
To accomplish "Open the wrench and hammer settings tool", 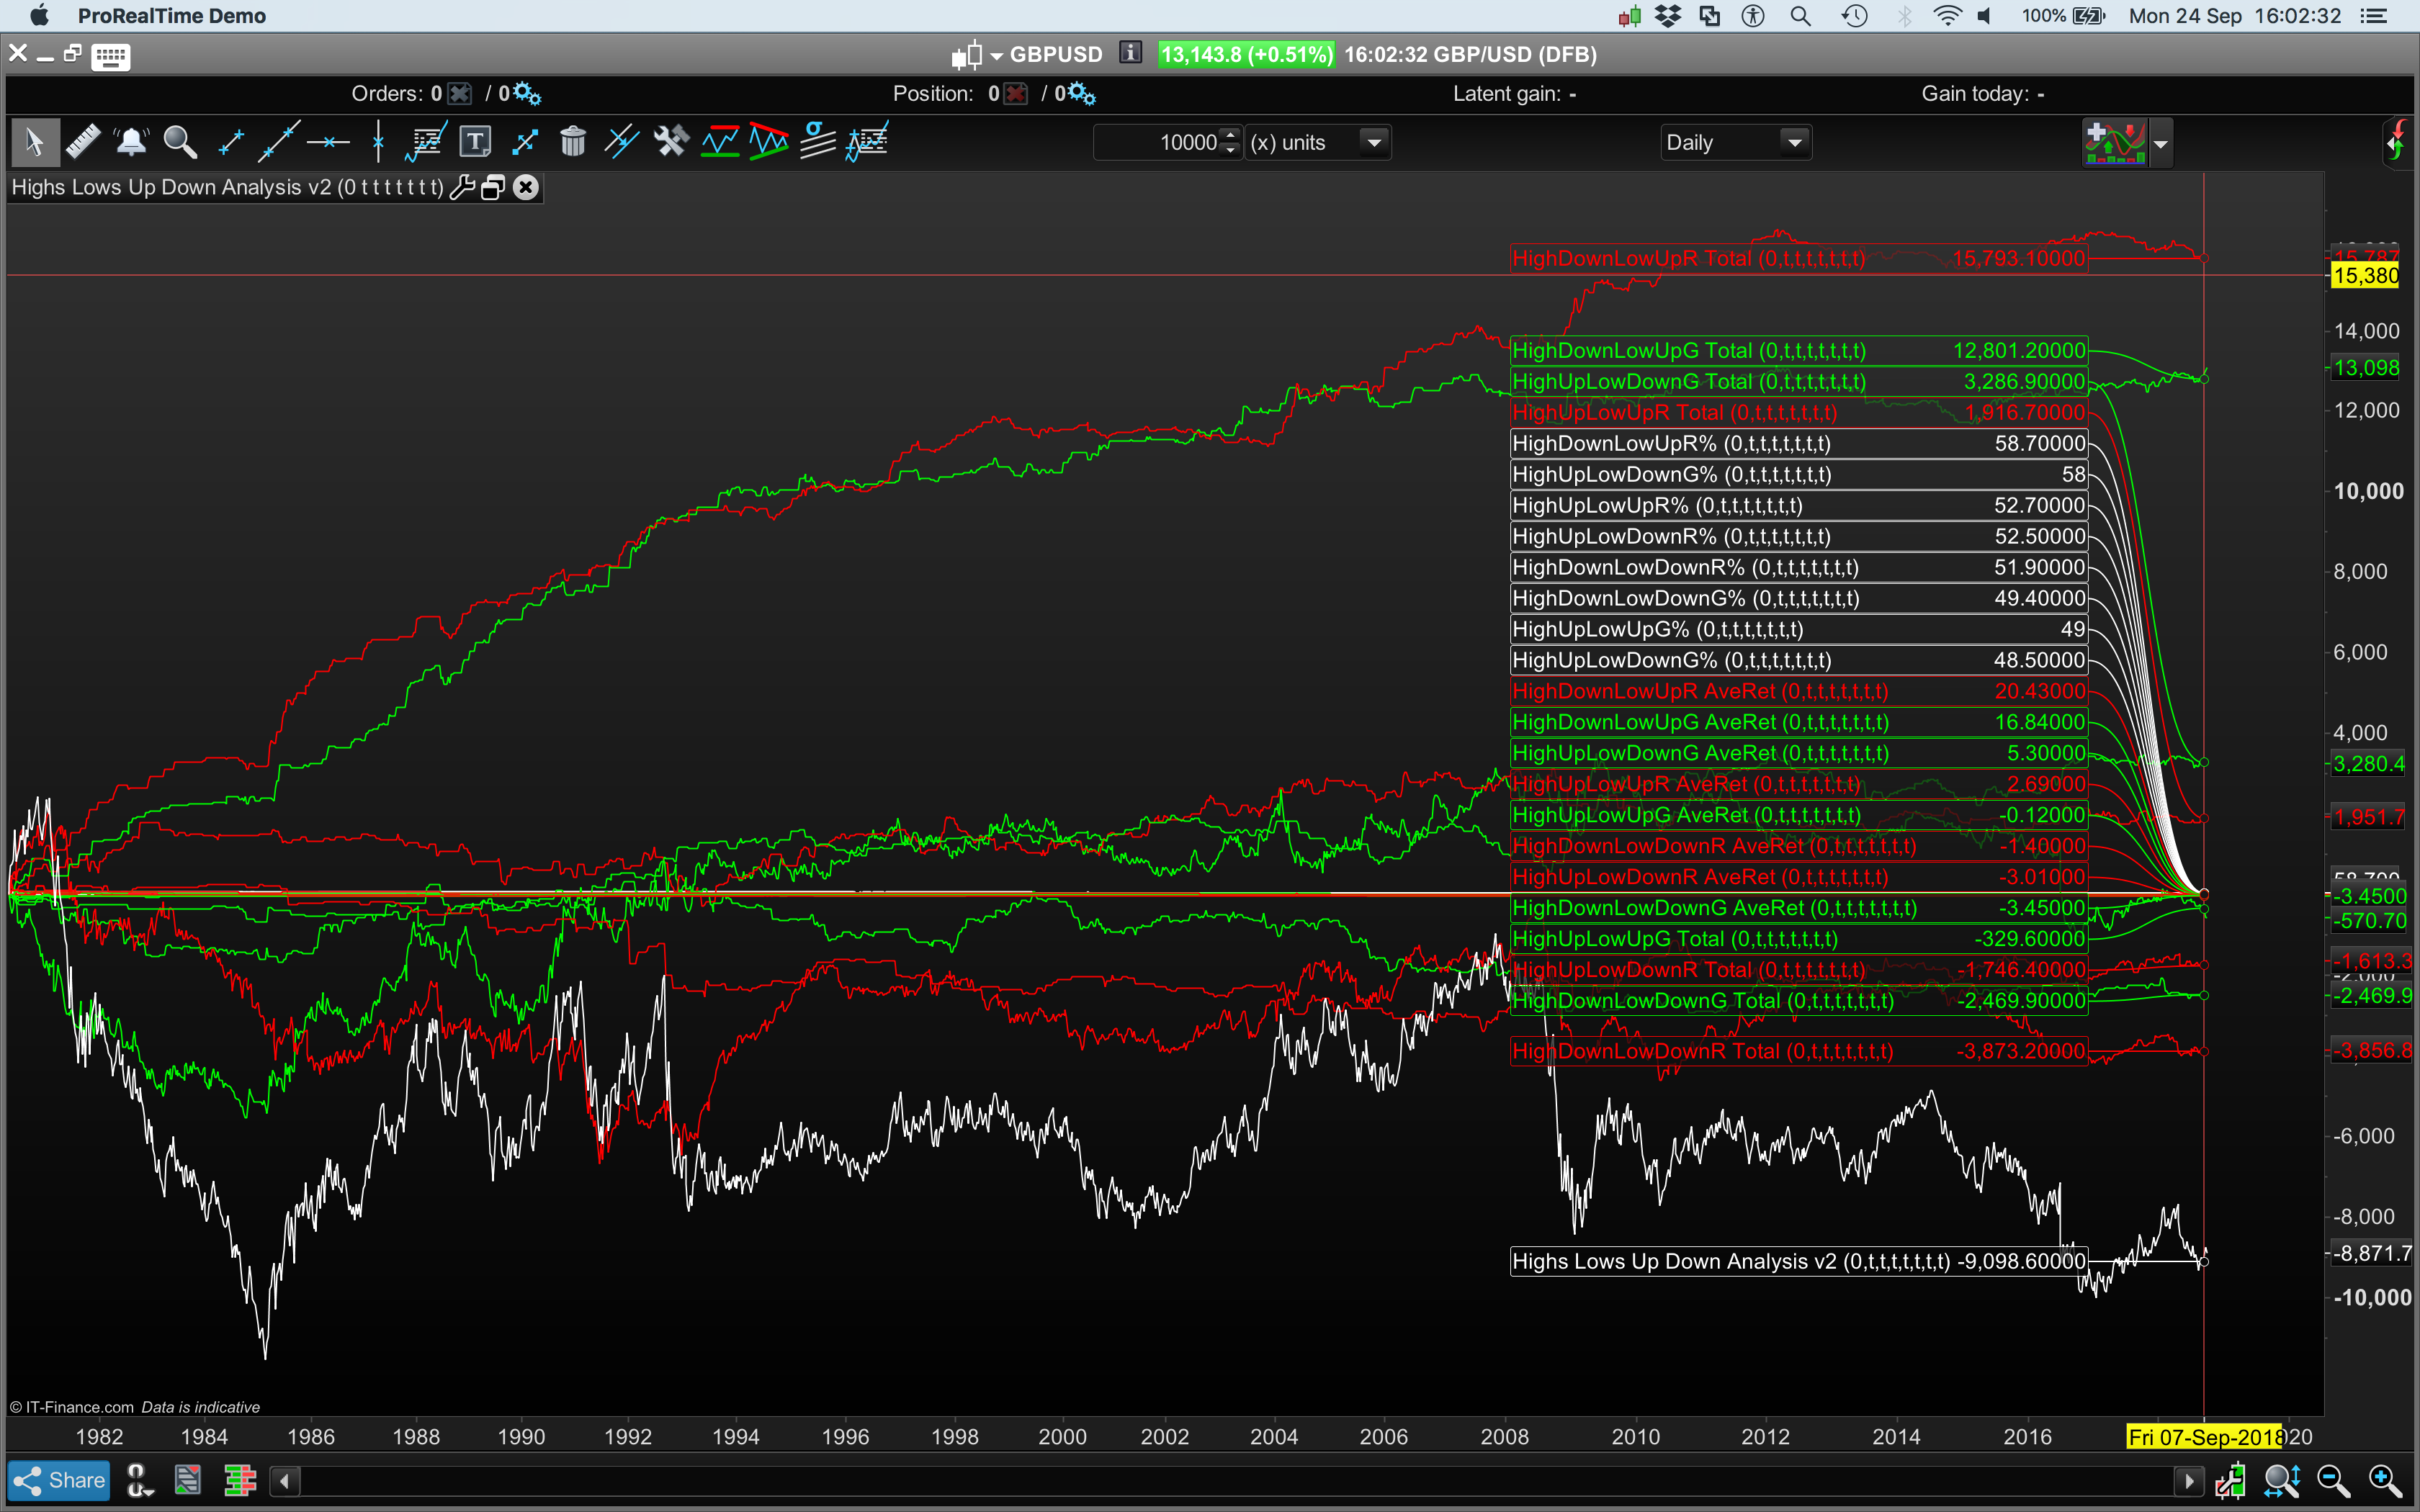I will click(671, 142).
